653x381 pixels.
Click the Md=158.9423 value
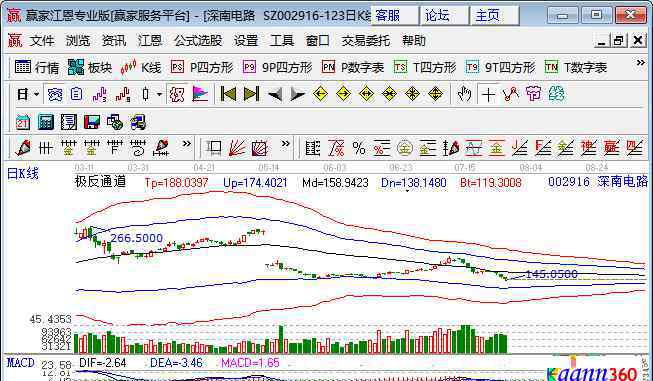tap(335, 182)
